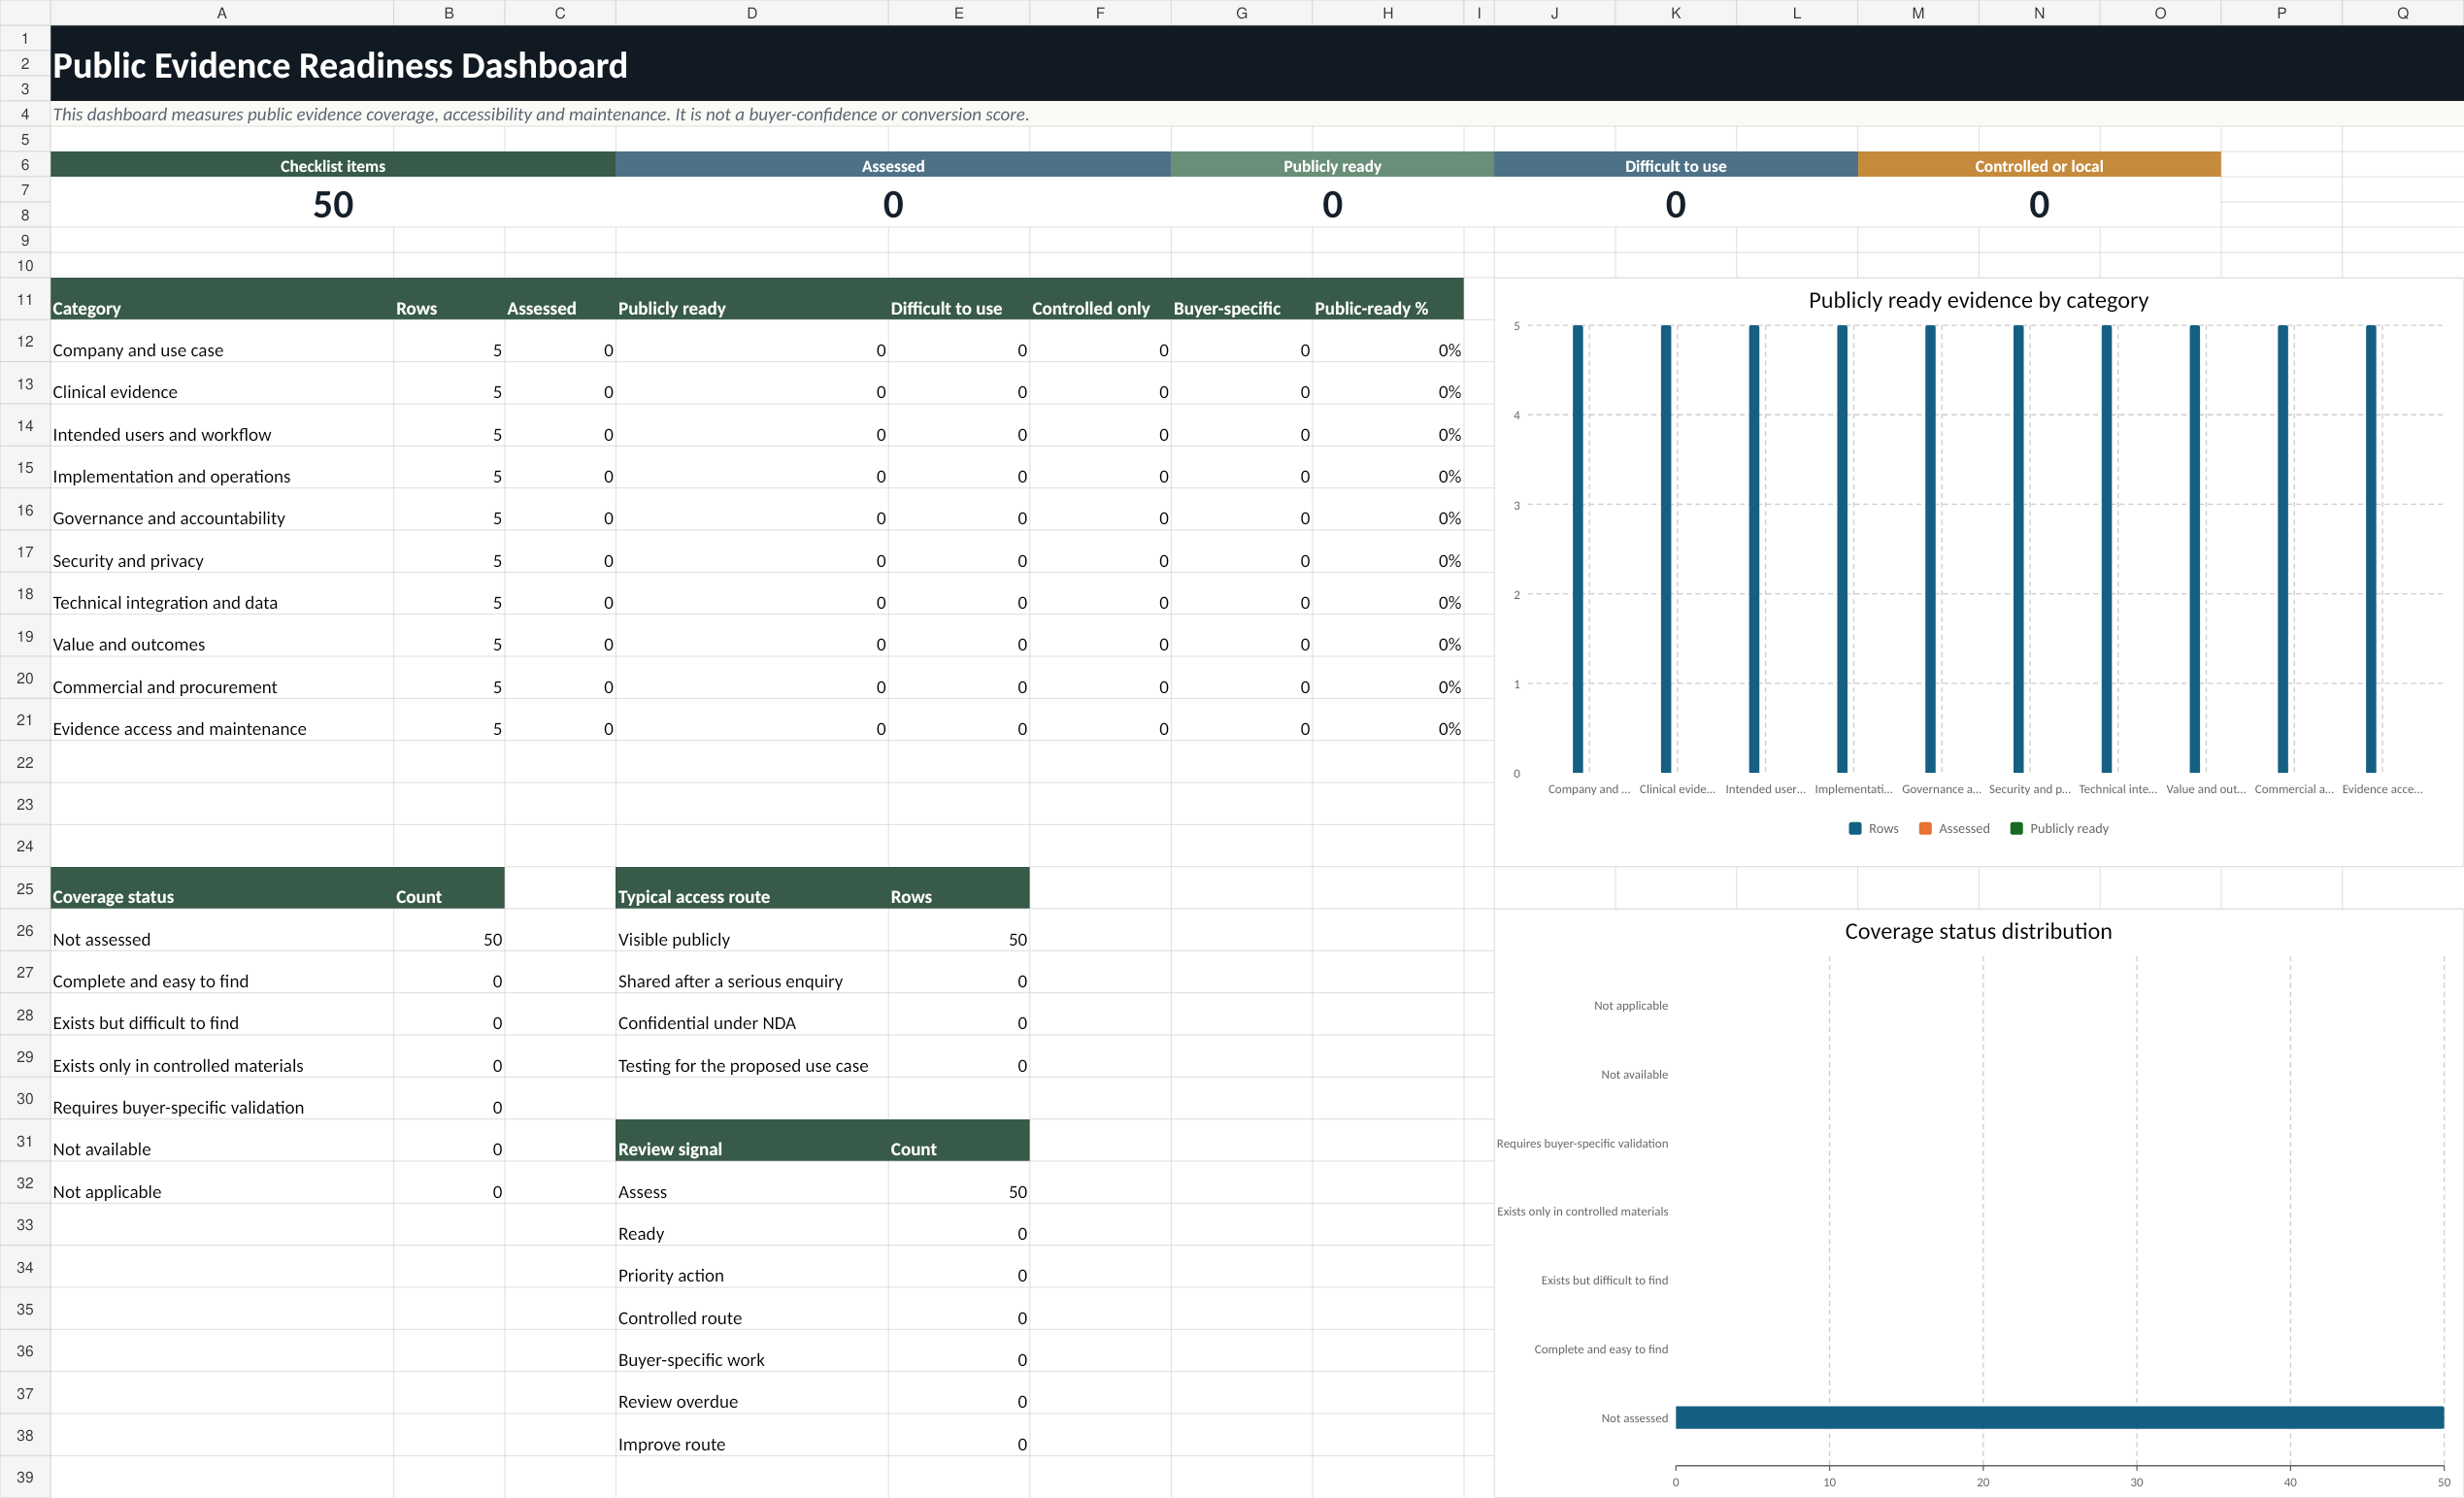
Task: Click Publicly ready evidence by category chart title
Action: (x=1978, y=300)
